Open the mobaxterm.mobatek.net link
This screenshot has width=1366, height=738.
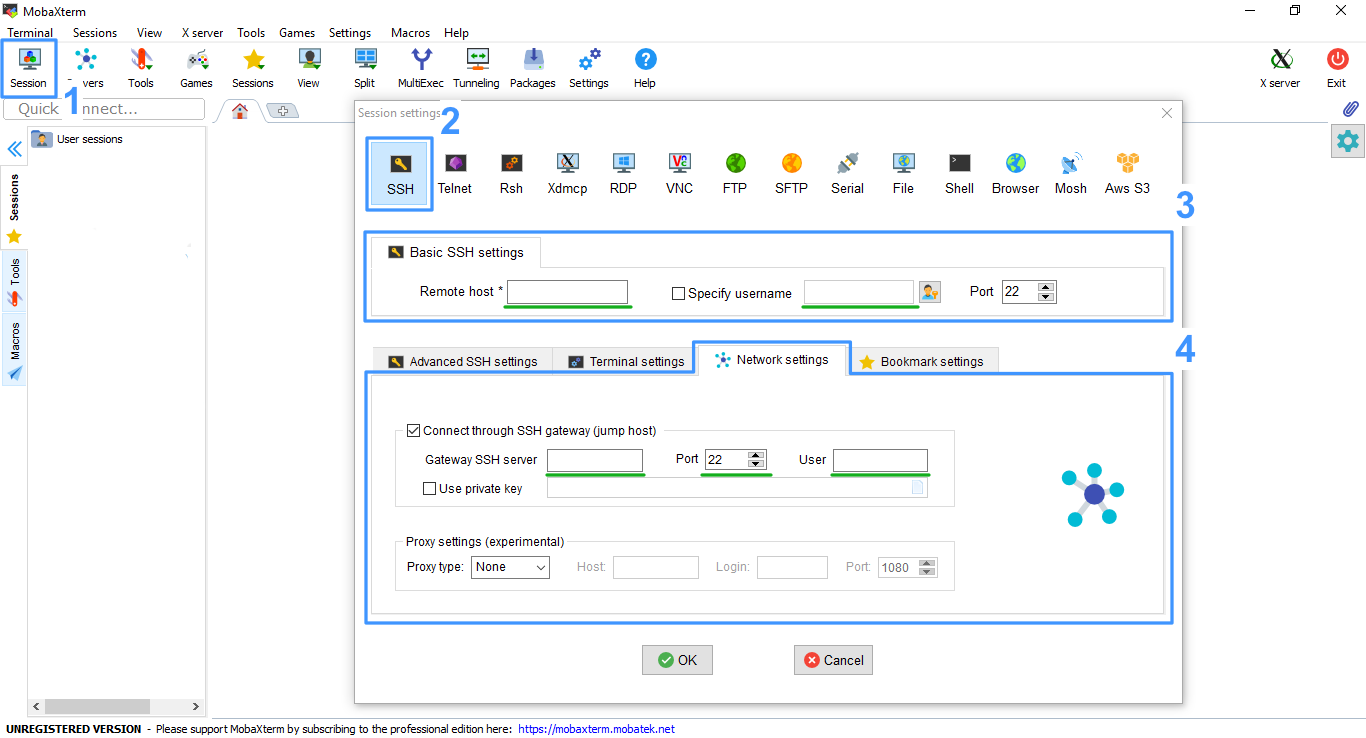coord(596,729)
